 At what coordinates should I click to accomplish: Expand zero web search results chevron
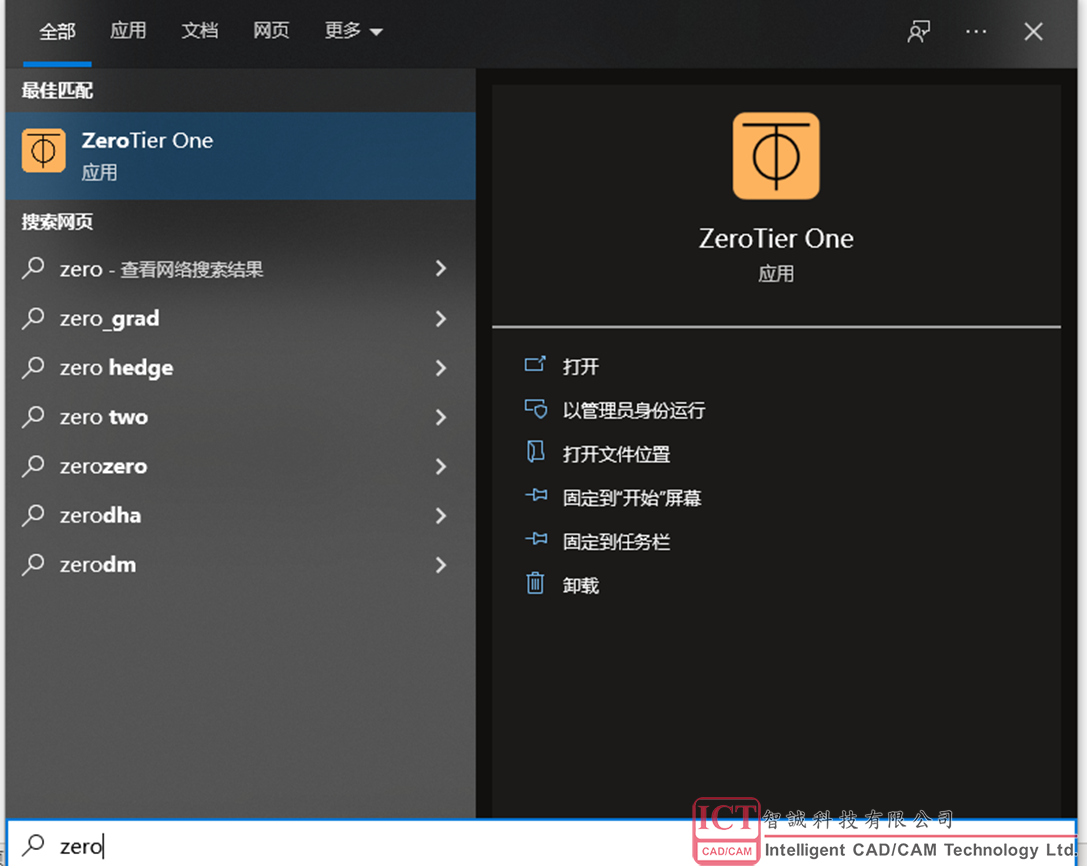click(441, 268)
